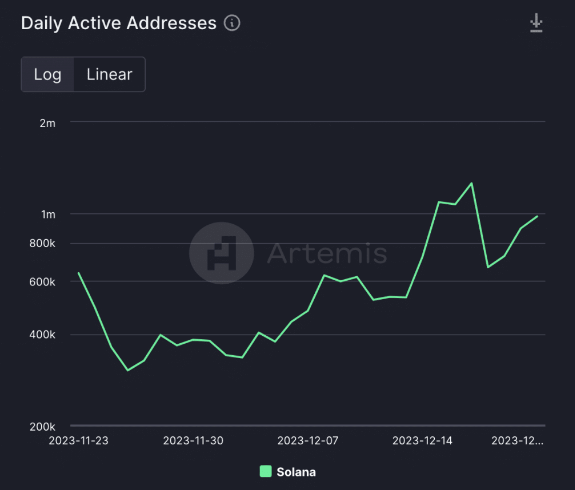The height and width of the screenshot is (490, 575).
Task: Click the 1m y-axis label
Action: pyautogui.click(x=48, y=215)
